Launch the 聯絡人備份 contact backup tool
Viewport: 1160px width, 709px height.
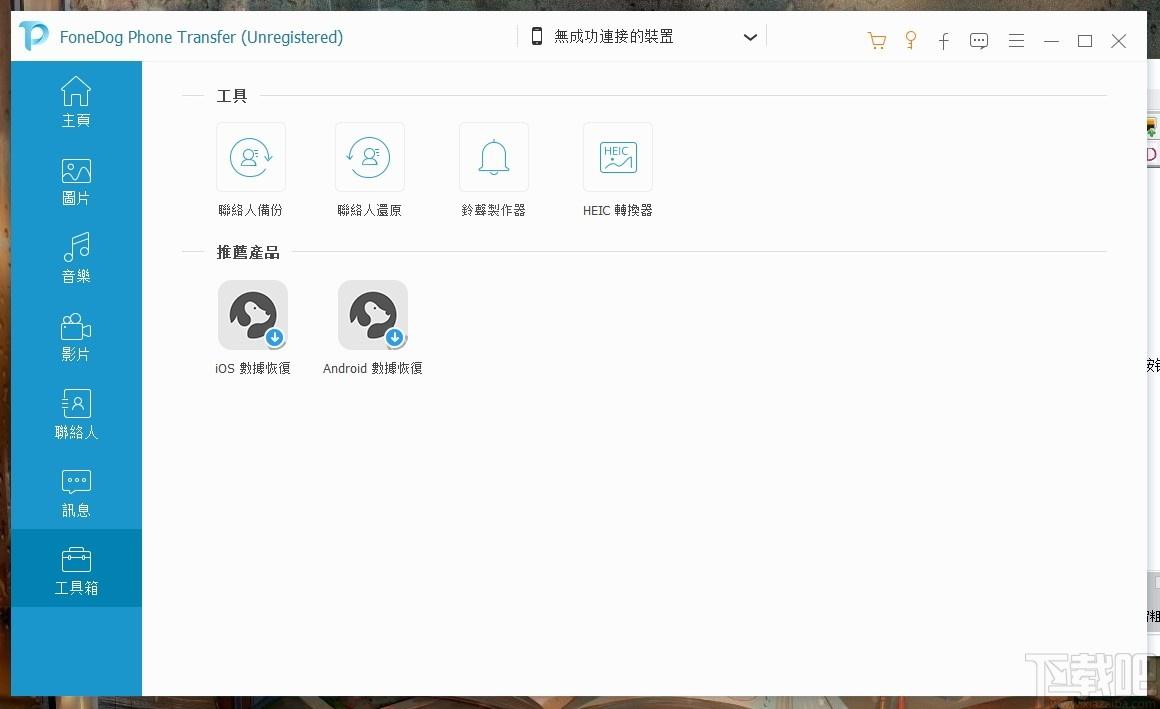251,157
